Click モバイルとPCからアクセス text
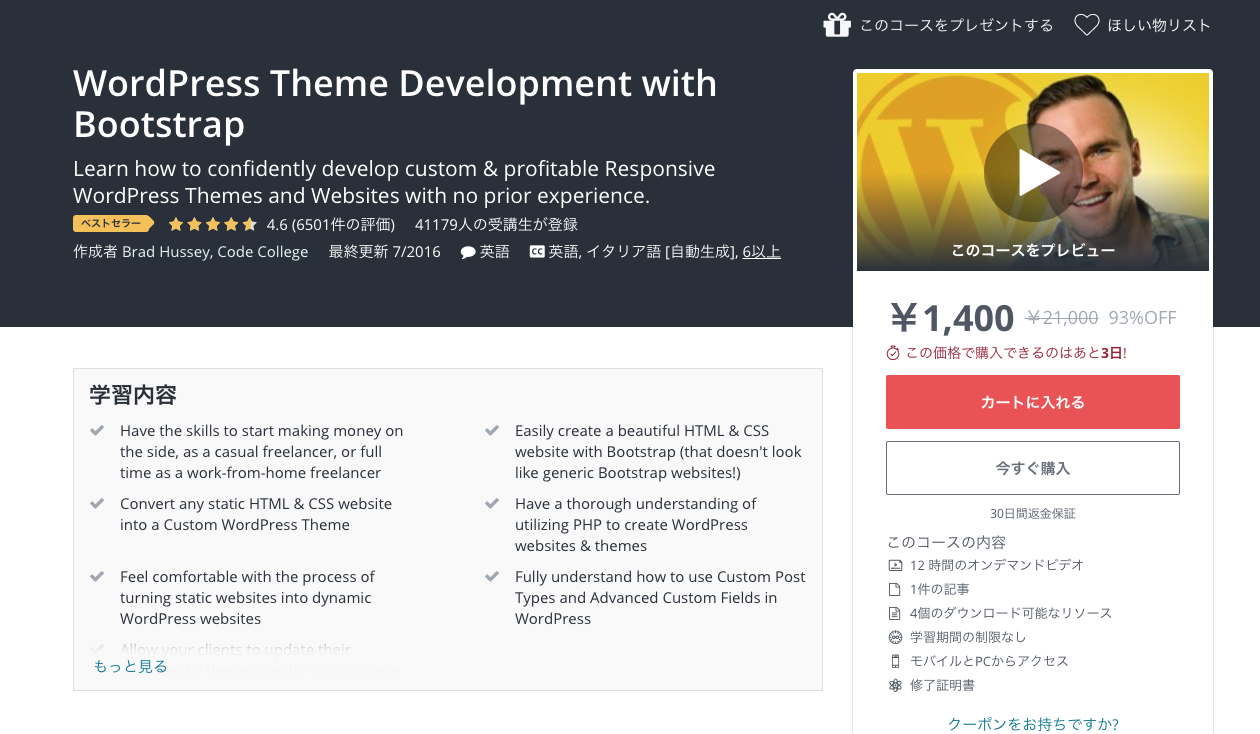This screenshot has height=734, width=1260. [989, 661]
